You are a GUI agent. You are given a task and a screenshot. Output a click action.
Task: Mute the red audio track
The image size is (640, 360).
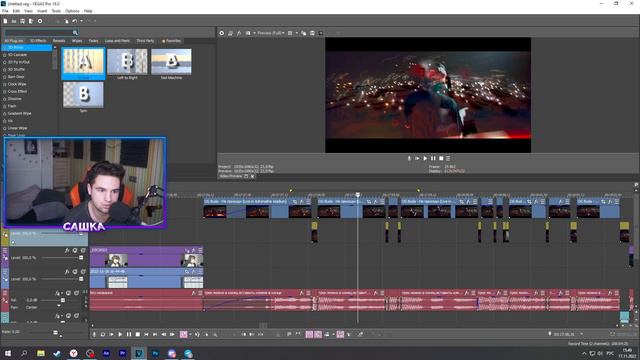tap(68, 293)
